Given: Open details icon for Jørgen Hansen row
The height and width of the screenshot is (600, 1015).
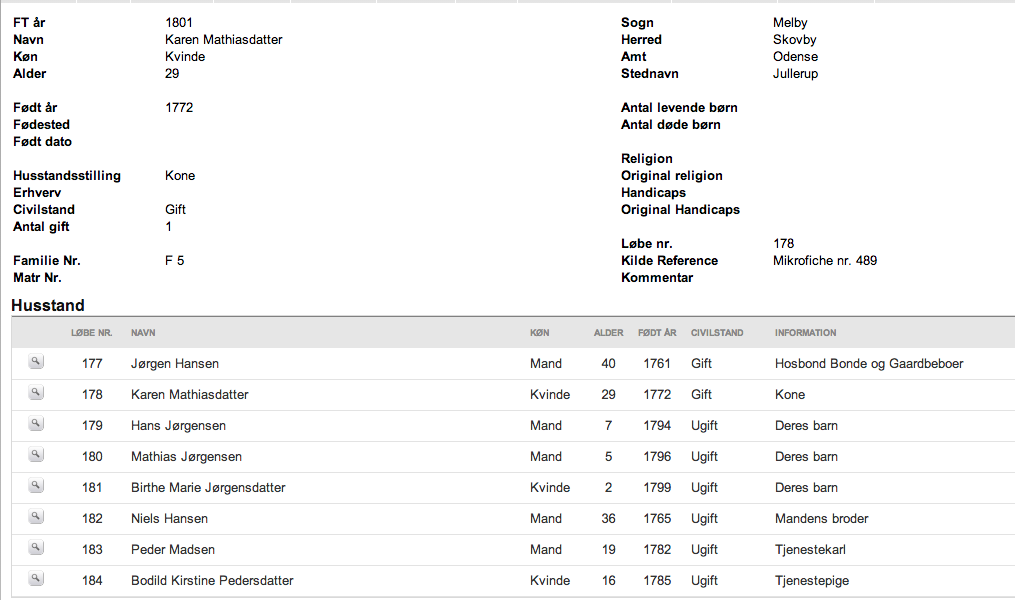Looking at the screenshot, I should [x=36, y=362].
